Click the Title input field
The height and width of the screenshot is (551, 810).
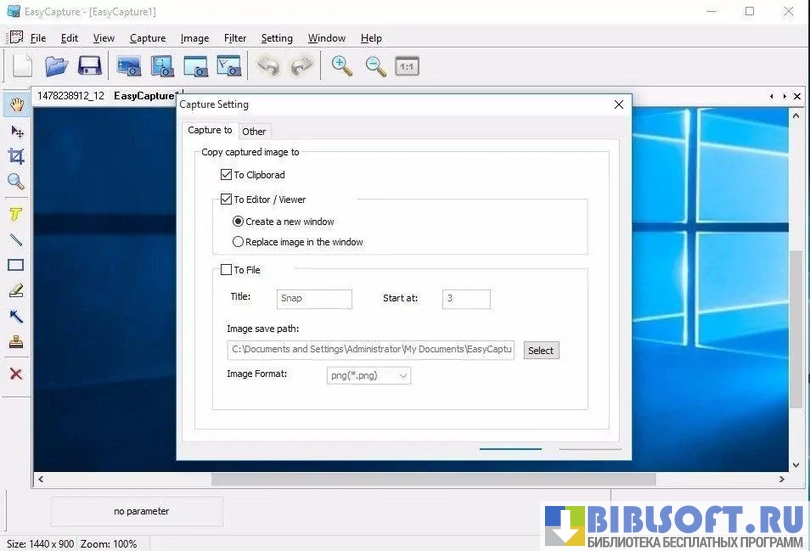tap(314, 299)
